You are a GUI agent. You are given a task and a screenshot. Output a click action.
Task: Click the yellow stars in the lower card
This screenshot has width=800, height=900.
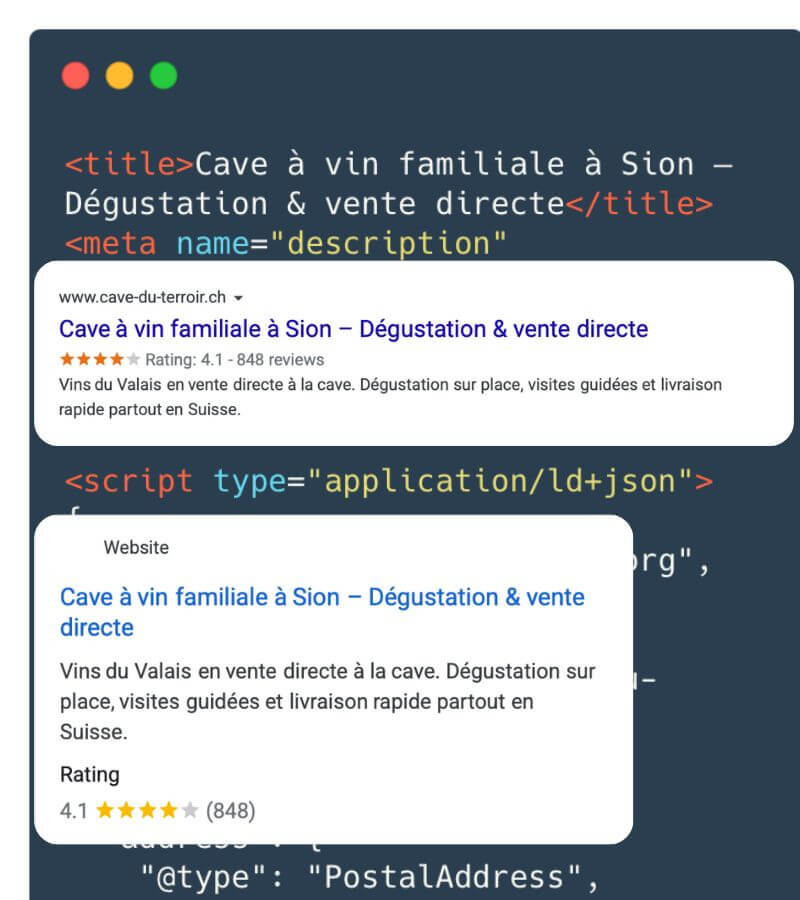coord(147,810)
